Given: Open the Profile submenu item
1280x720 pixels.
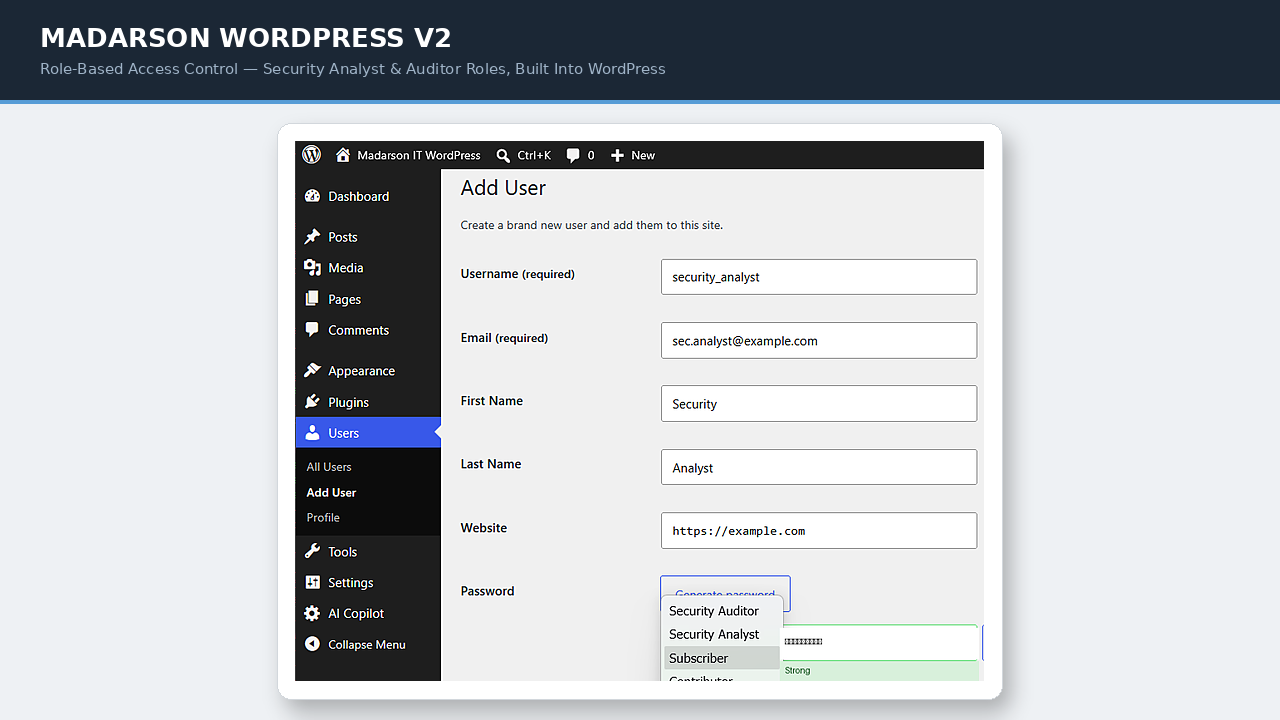Looking at the screenshot, I should click(x=323, y=518).
